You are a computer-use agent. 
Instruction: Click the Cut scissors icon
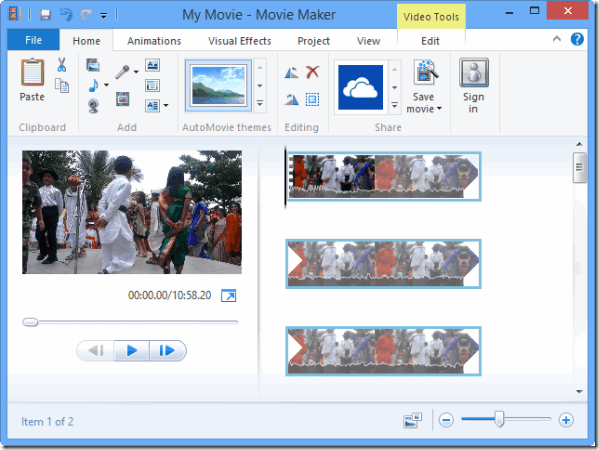click(62, 65)
